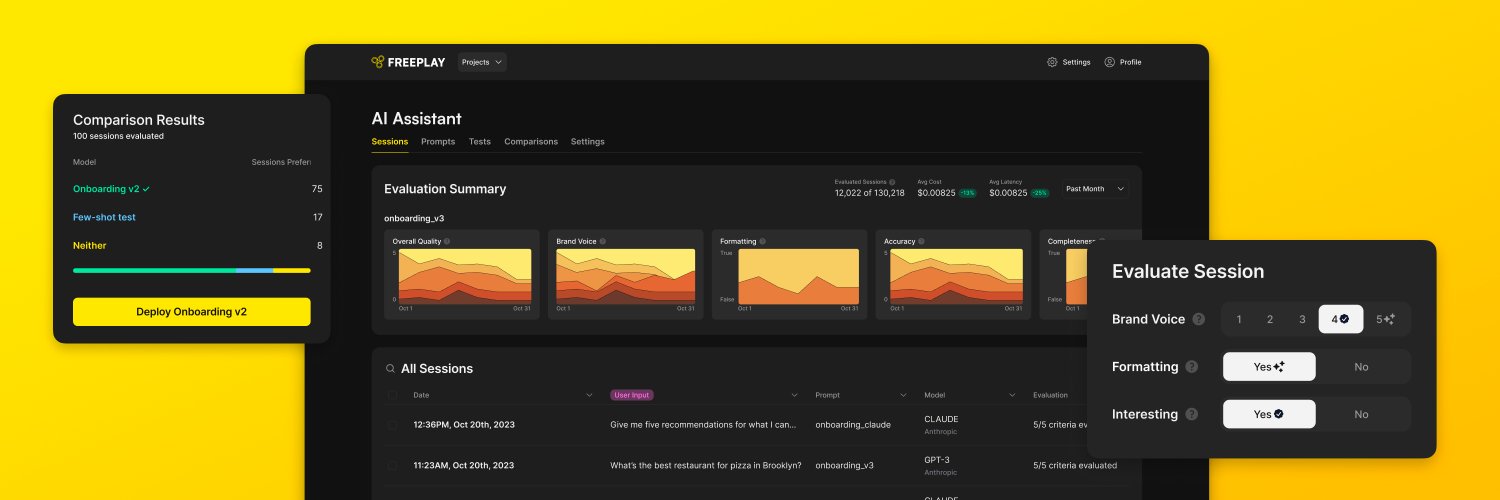The height and width of the screenshot is (500, 1500).
Task: Select rating 4 for Brand Voice
Action: pos(1339,320)
